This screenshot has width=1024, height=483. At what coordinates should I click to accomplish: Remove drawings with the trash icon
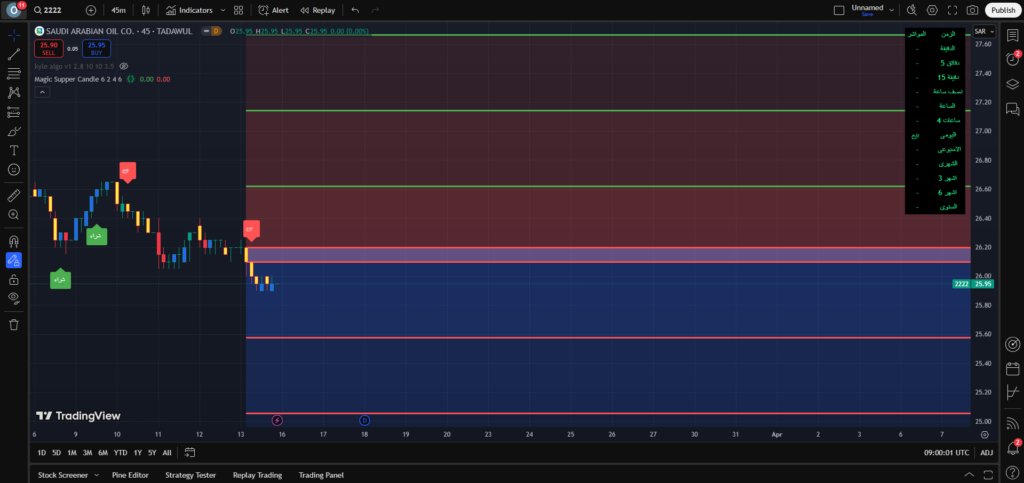pos(14,324)
